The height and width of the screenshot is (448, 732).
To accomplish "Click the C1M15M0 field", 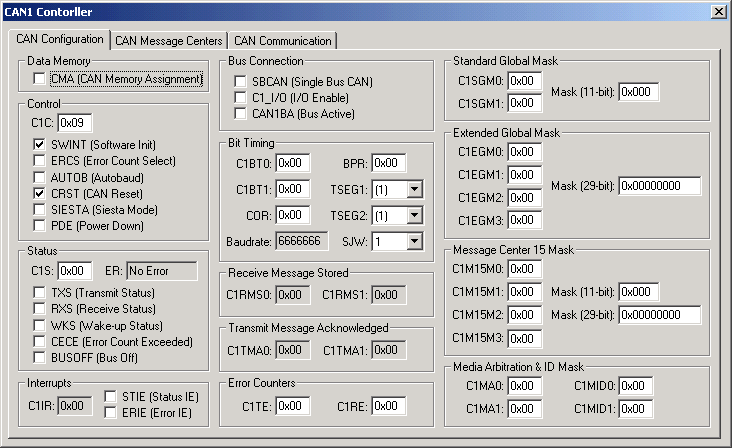I will point(525,269).
